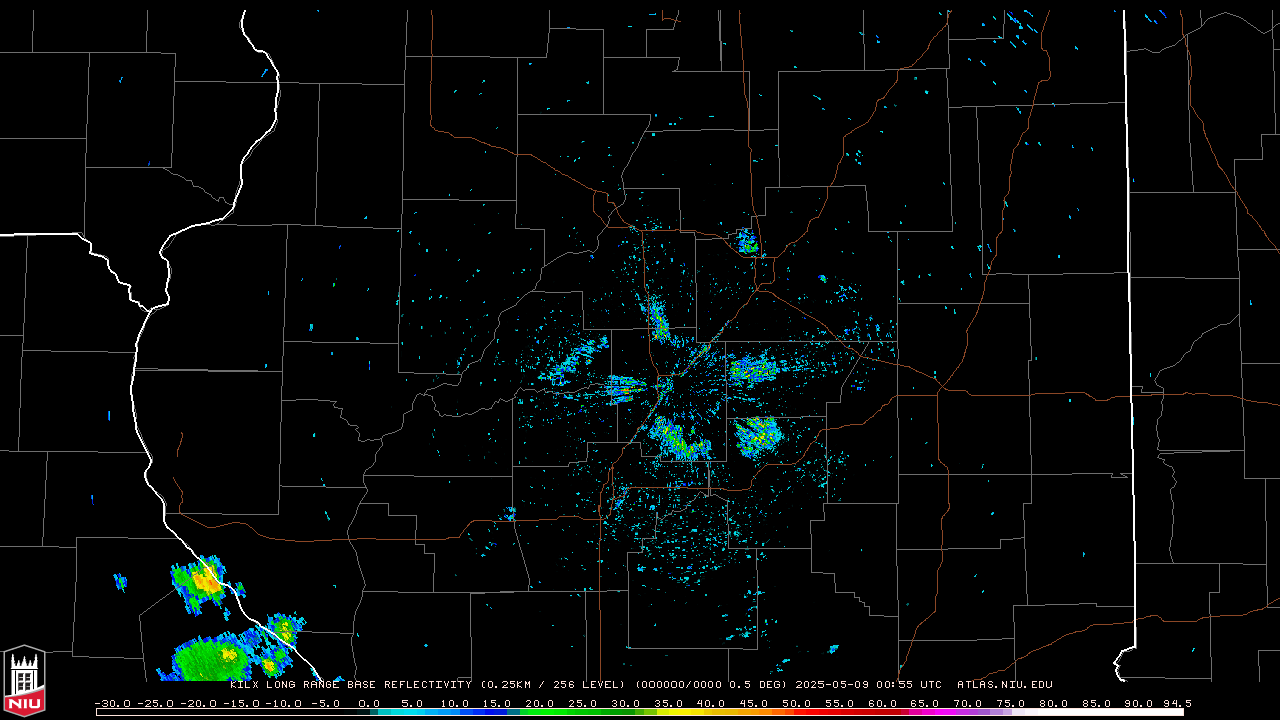
Task: Click the 60.0 scale label
Action: 882,703
